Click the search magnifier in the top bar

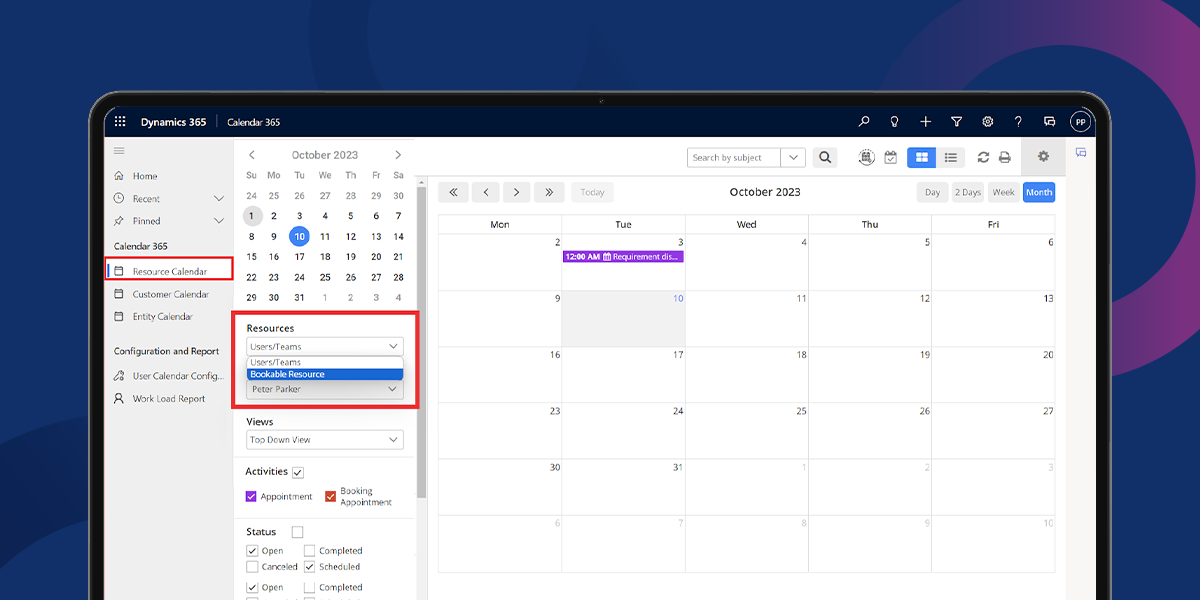[x=864, y=122]
